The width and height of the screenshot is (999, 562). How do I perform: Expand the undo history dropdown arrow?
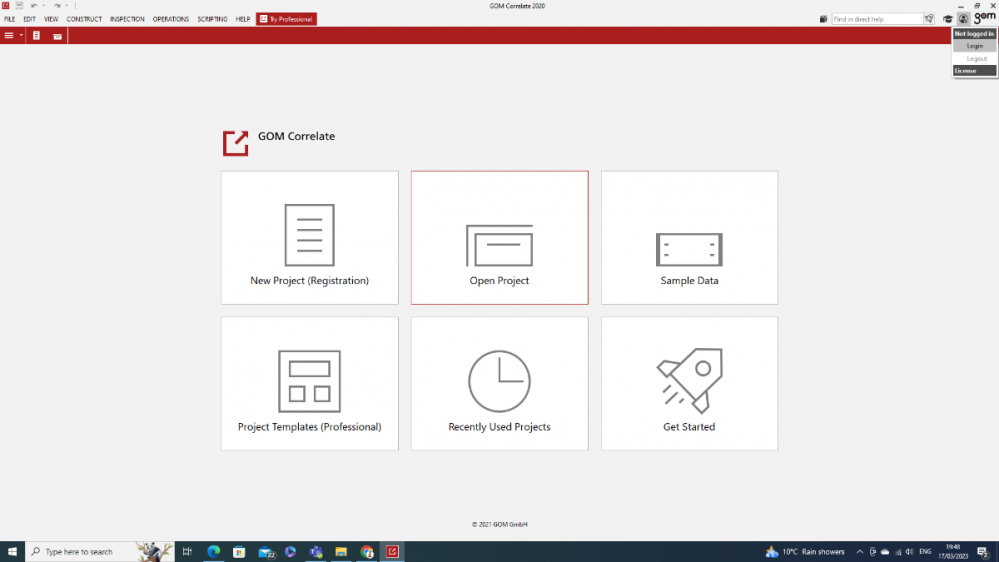click(x=44, y=6)
